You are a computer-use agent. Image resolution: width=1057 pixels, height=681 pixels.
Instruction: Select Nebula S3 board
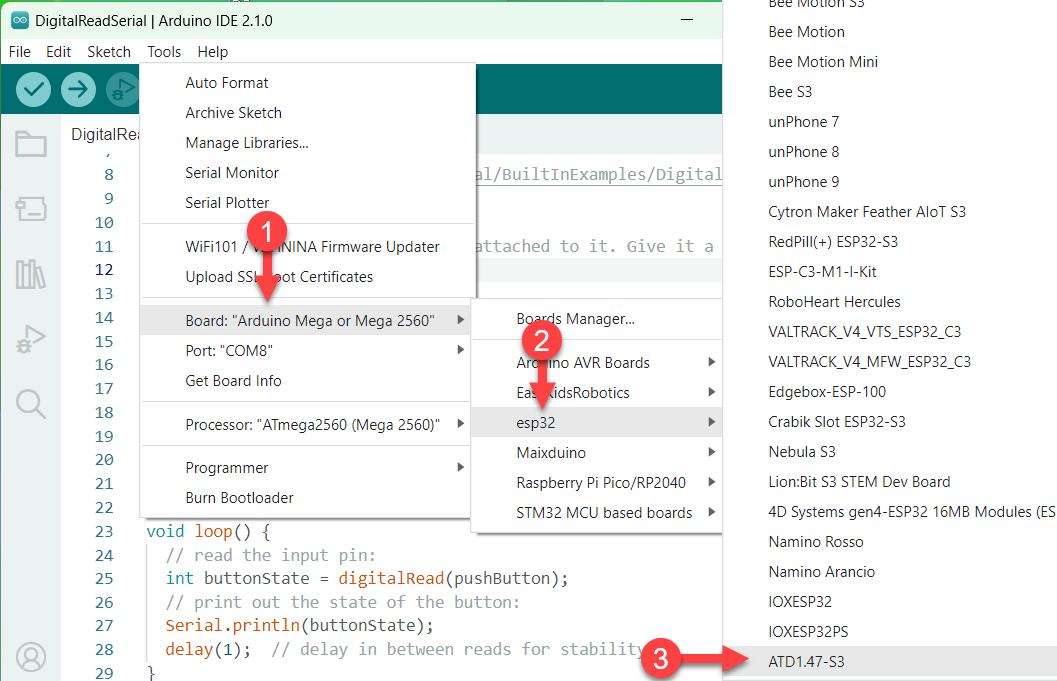890,452
